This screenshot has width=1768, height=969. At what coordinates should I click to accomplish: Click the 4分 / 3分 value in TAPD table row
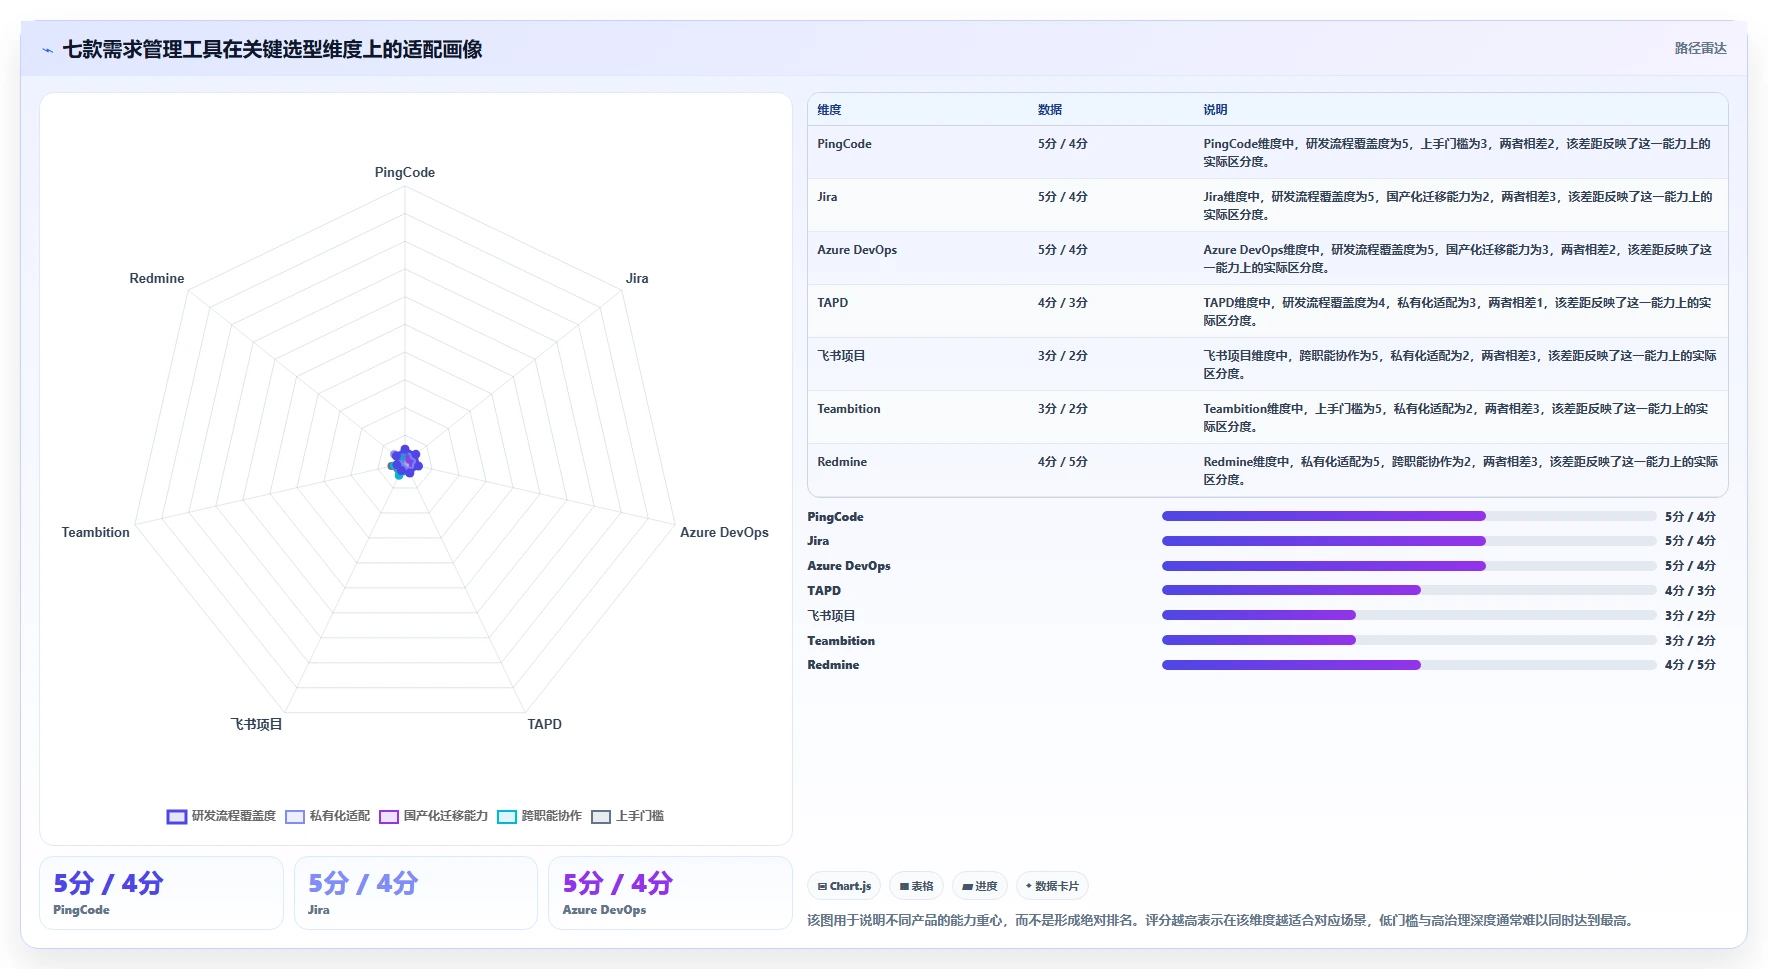coord(1062,303)
